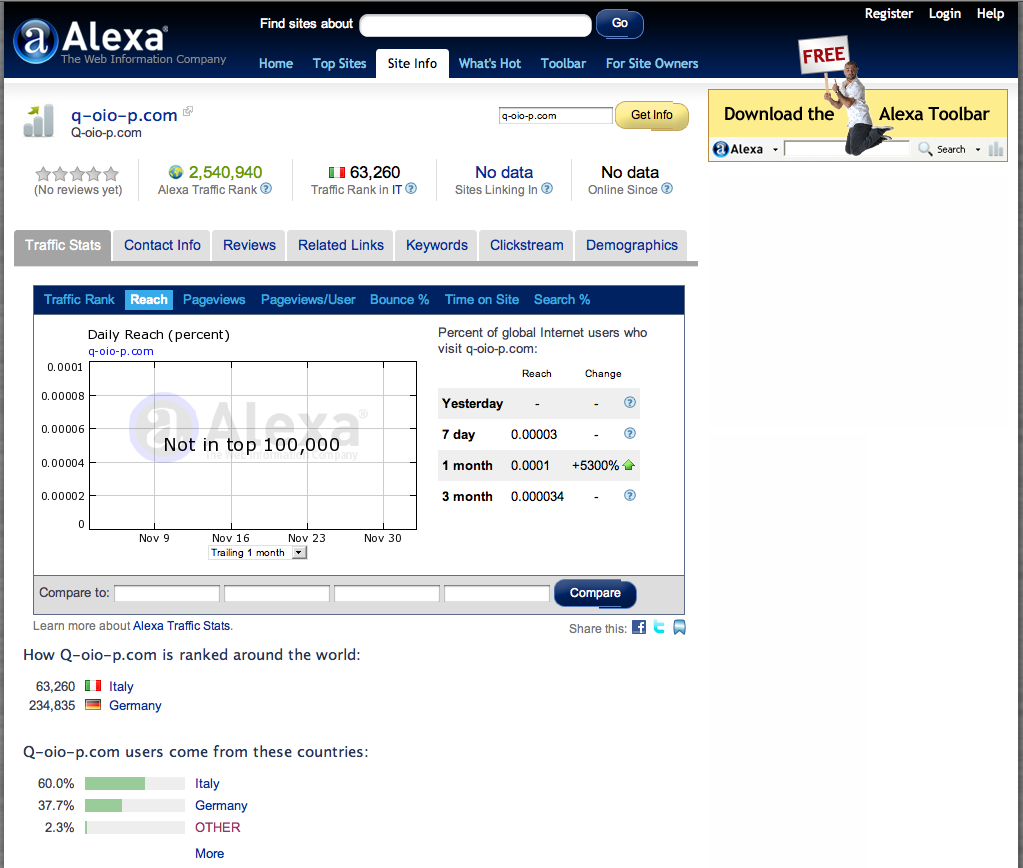1023x868 pixels.
Task: Click the Germany 37.7% bar
Action: 135,806
